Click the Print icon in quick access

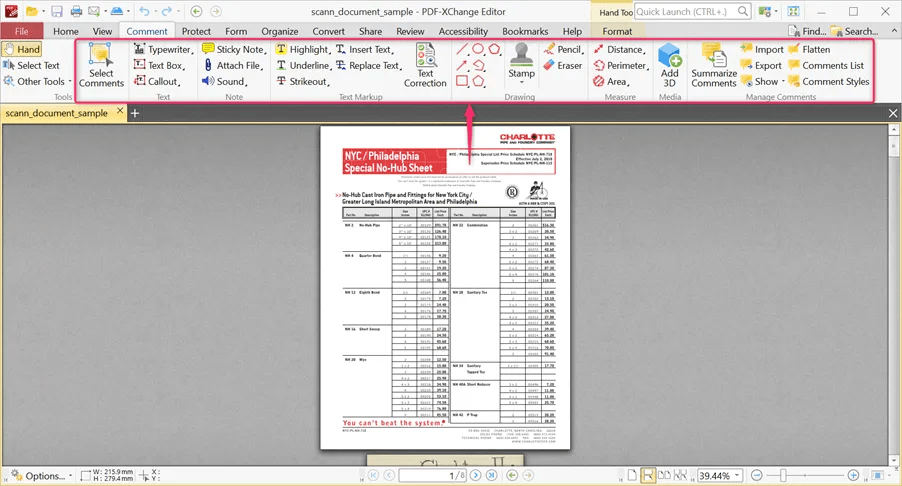[x=76, y=12]
